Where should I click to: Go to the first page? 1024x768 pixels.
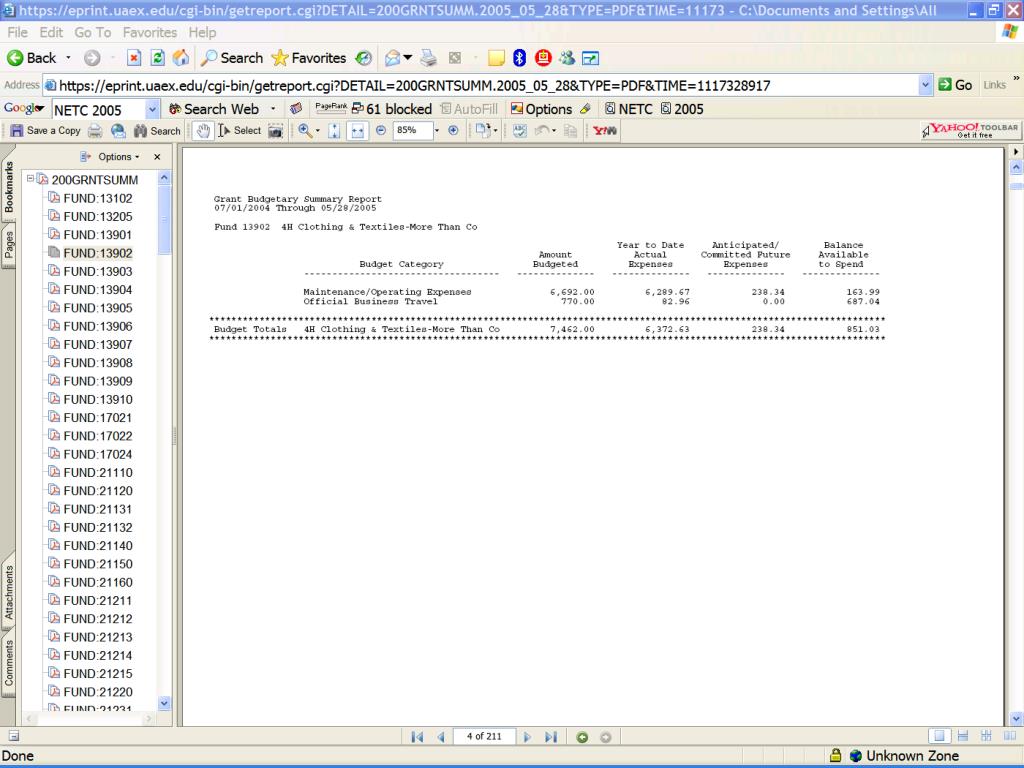(x=417, y=737)
